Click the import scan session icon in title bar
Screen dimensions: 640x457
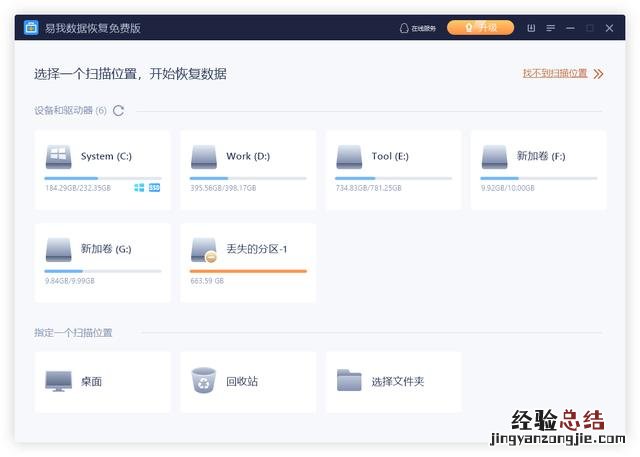(x=531, y=28)
